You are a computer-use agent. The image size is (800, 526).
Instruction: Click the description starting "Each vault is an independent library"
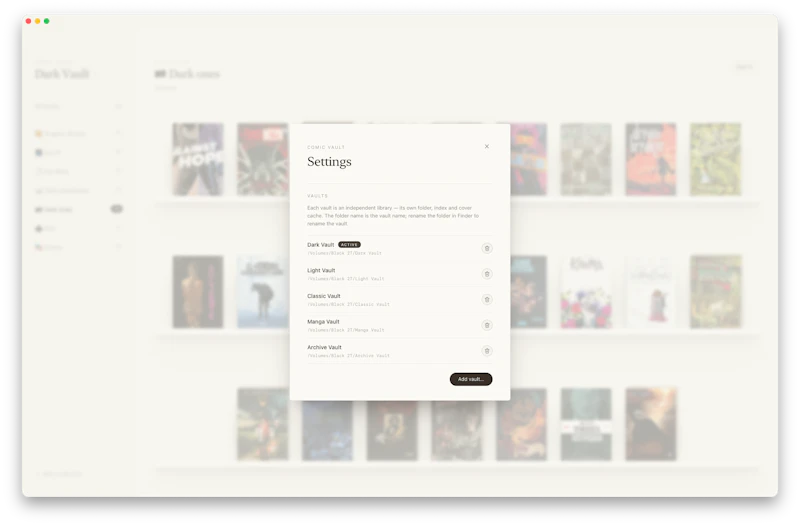coord(393,216)
